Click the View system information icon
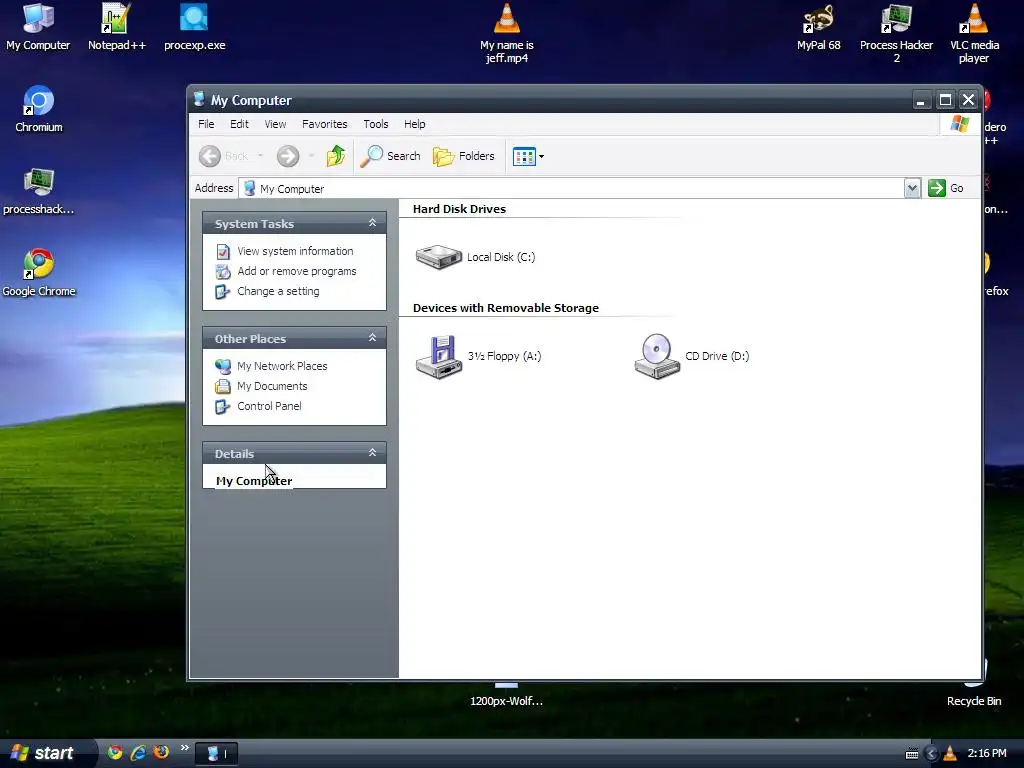The height and width of the screenshot is (768, 1024). tap(223, 251)
